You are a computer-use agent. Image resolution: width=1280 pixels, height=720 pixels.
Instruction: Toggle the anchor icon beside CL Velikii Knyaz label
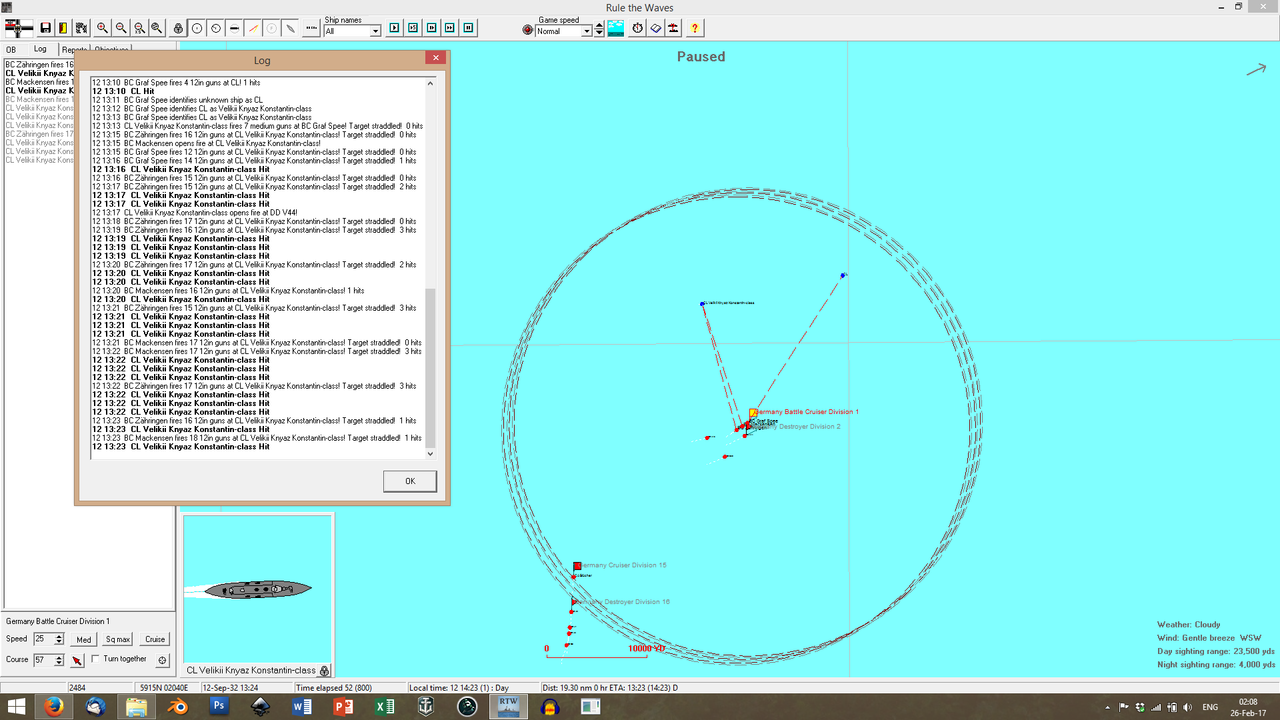pos(322,670)
